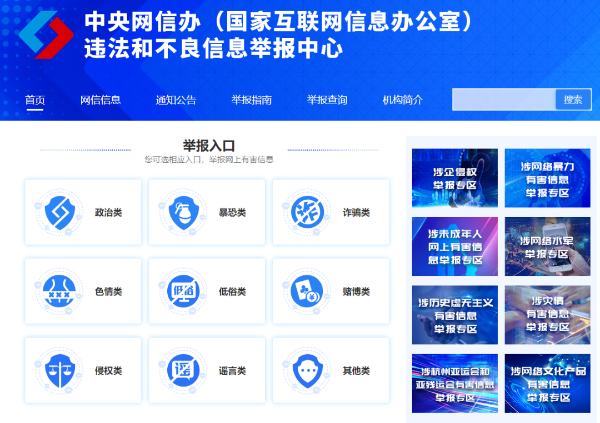Open the 涉企侵权举报专区 banner
Viewport: 600px width, 423px height.
point(455,178)
